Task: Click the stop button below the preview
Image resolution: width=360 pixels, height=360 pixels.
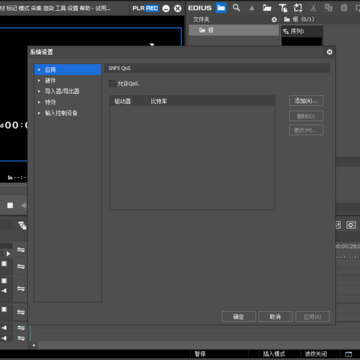Action: coord(10,205)
